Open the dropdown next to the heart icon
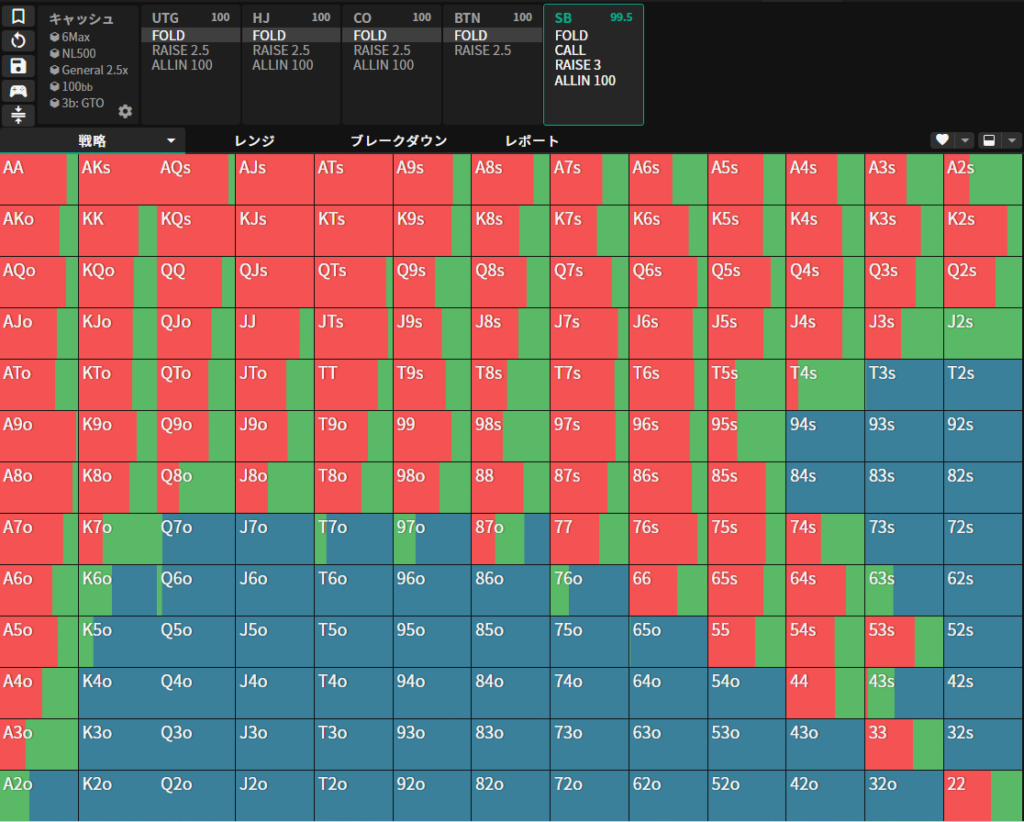 965,141
